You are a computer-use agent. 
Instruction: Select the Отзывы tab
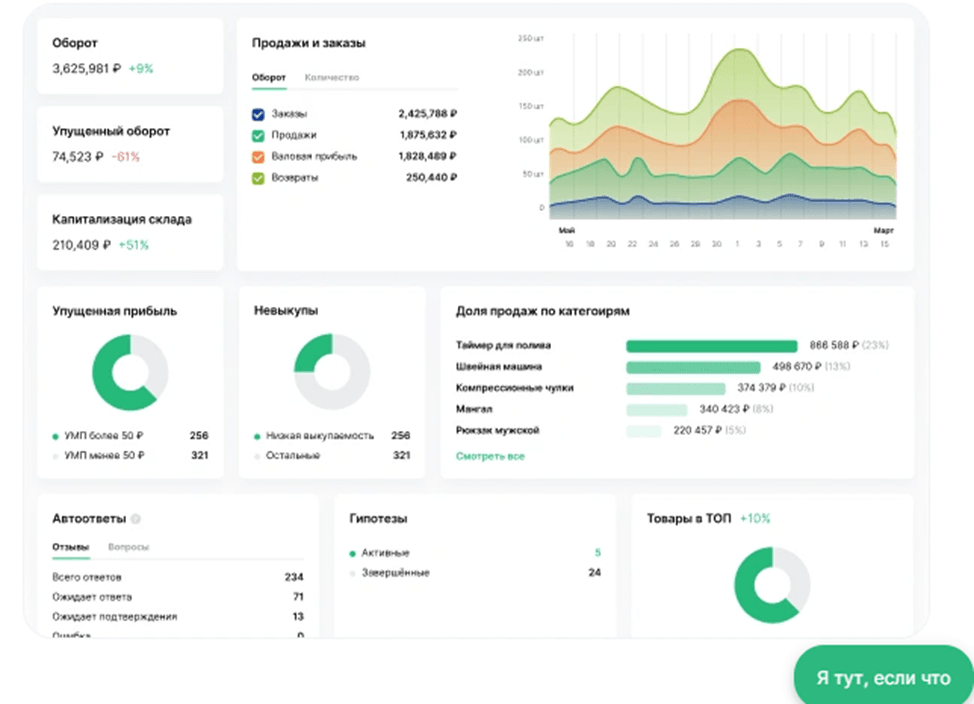70,548
